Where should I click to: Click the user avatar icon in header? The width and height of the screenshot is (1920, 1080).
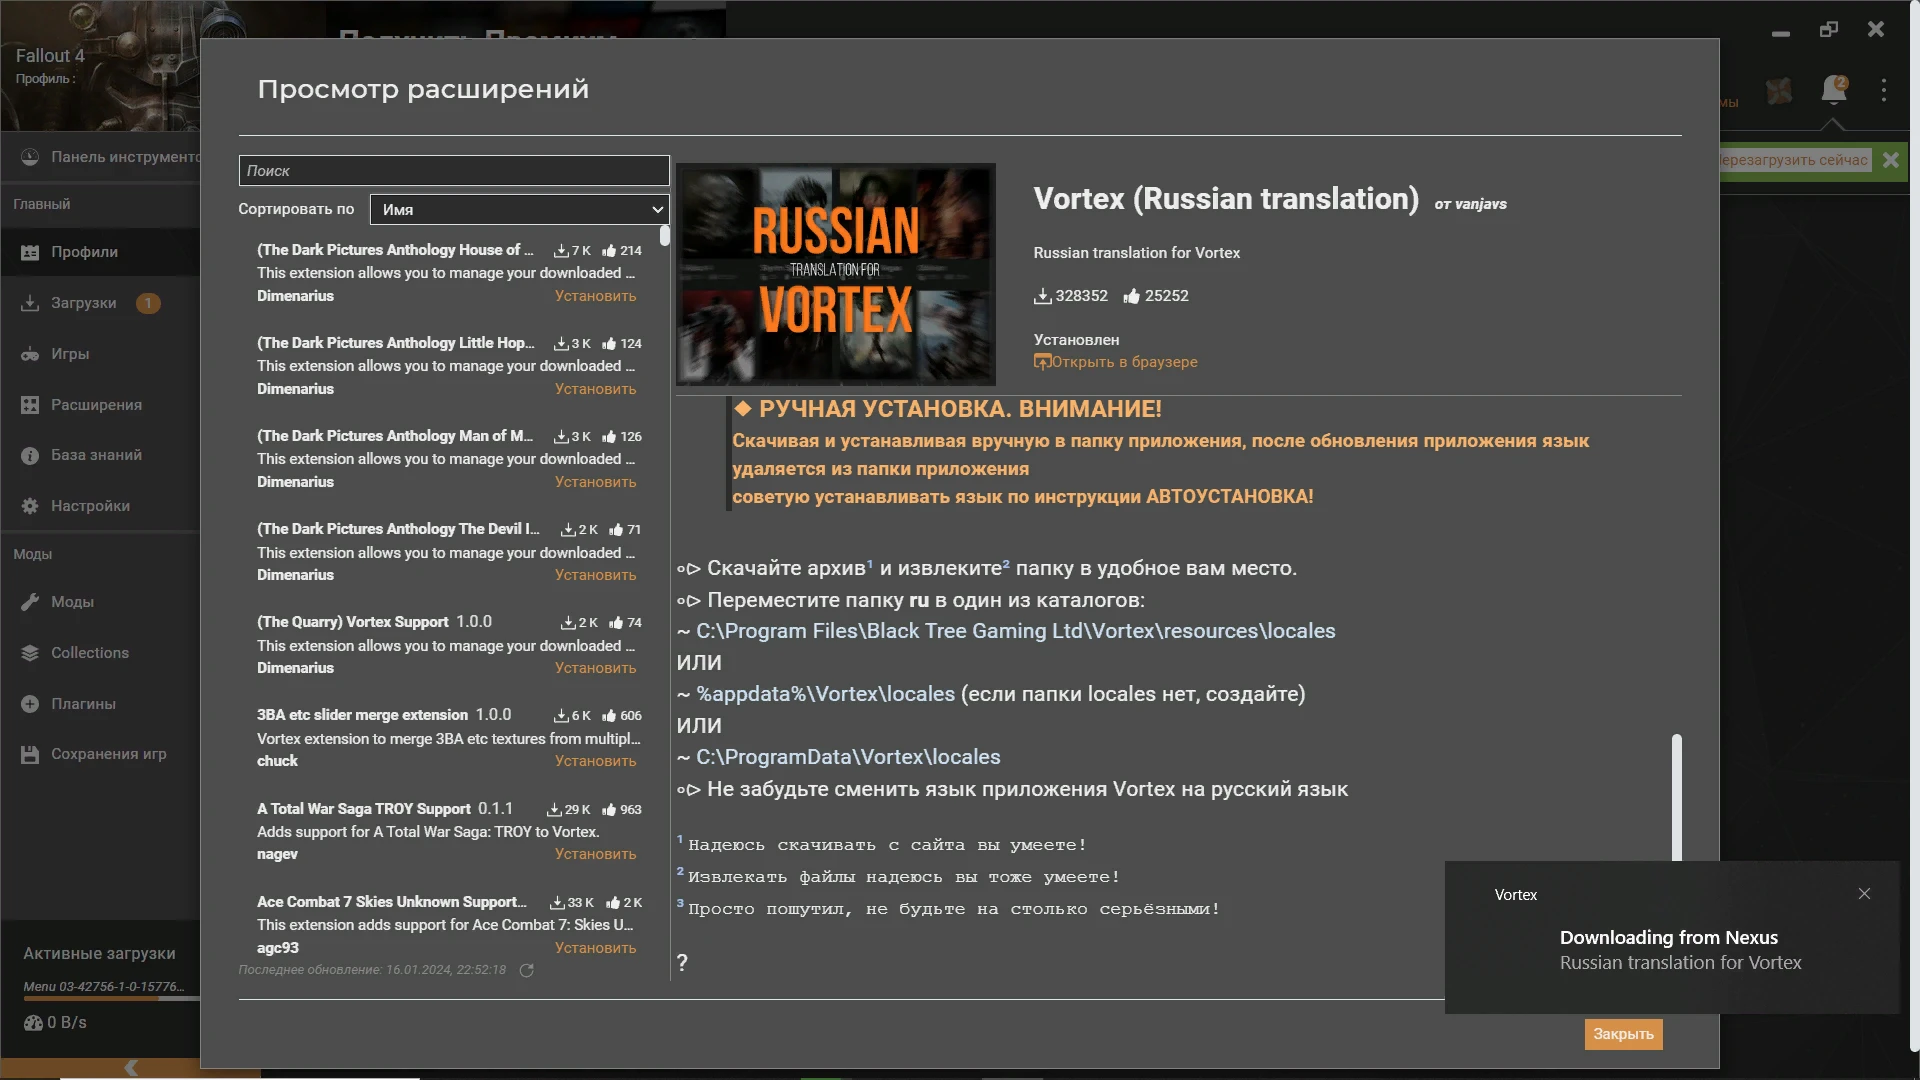pyautogui.click(x=1779, y=91)
